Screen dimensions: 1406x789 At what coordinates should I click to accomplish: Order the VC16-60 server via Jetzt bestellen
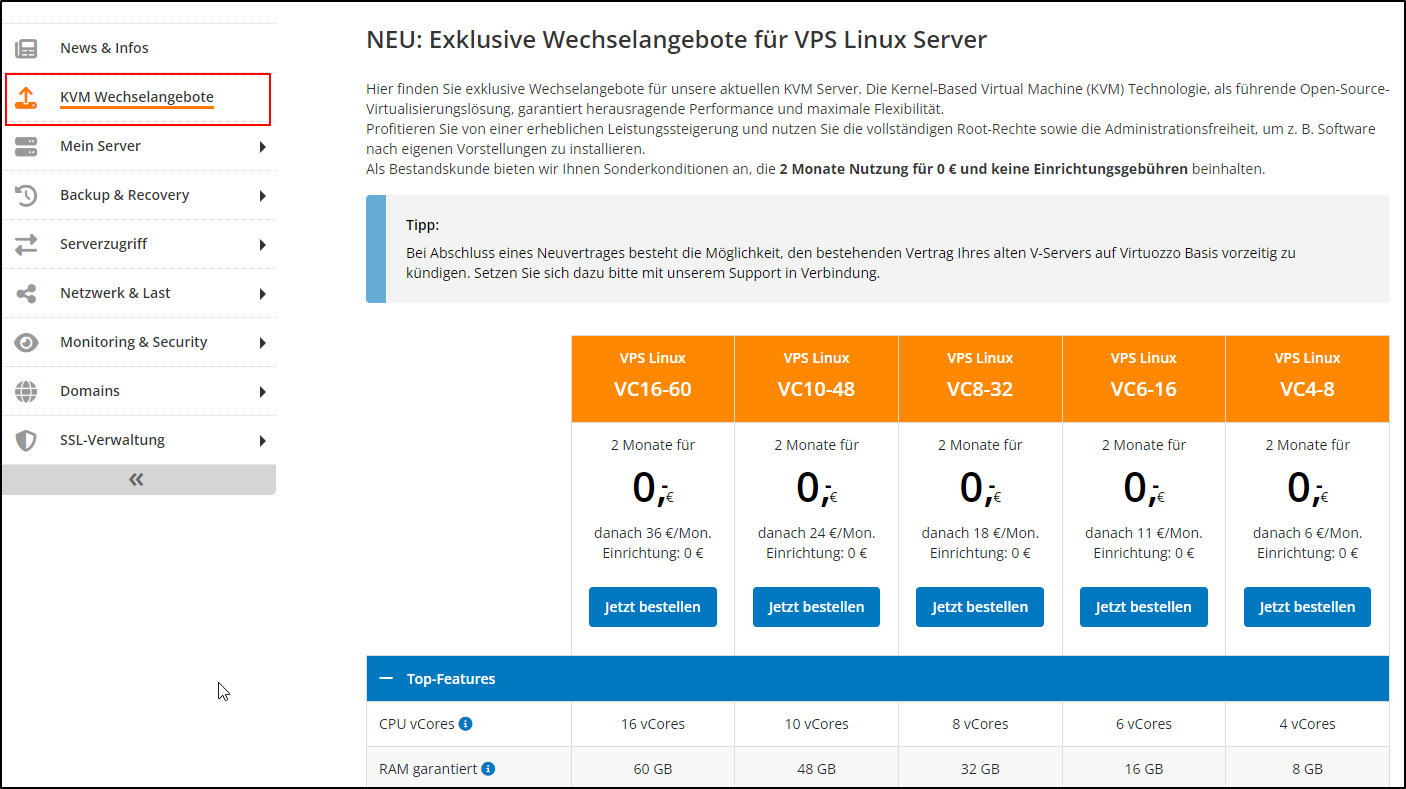coord(652,606)
